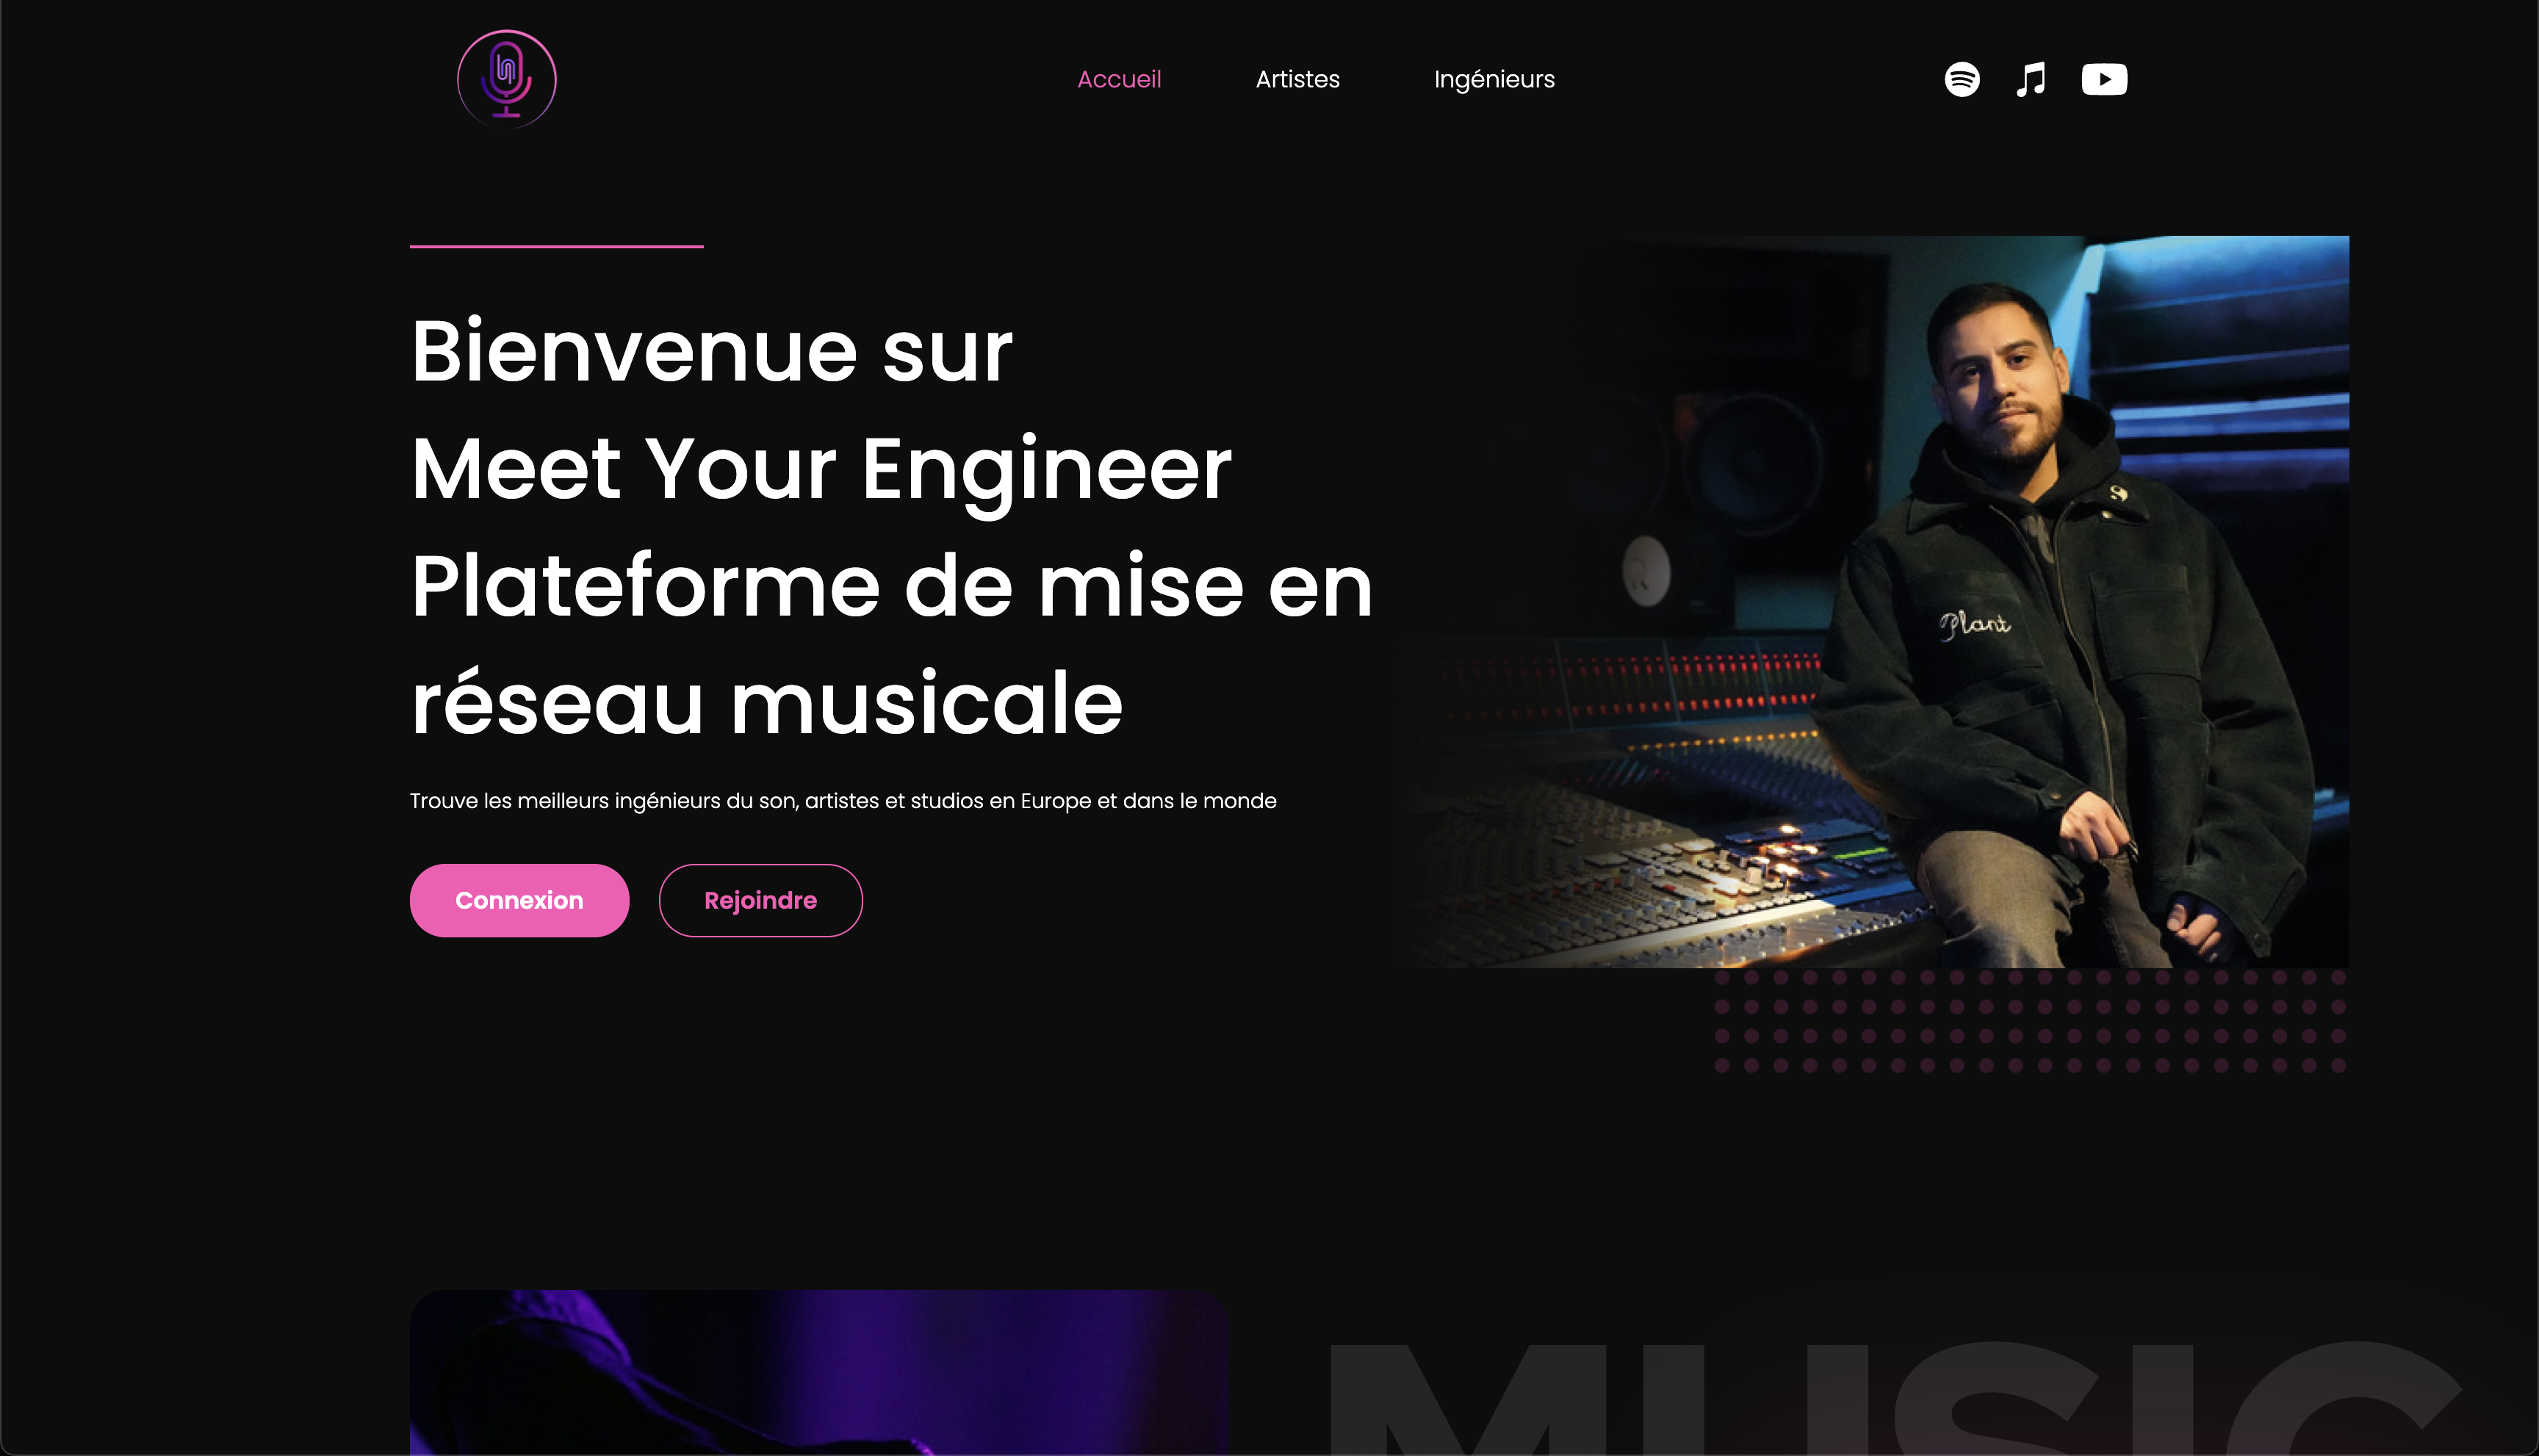Click the 'Plateforme de mise en' heading line
The image size is (2539, 1456).
[891, 586]
